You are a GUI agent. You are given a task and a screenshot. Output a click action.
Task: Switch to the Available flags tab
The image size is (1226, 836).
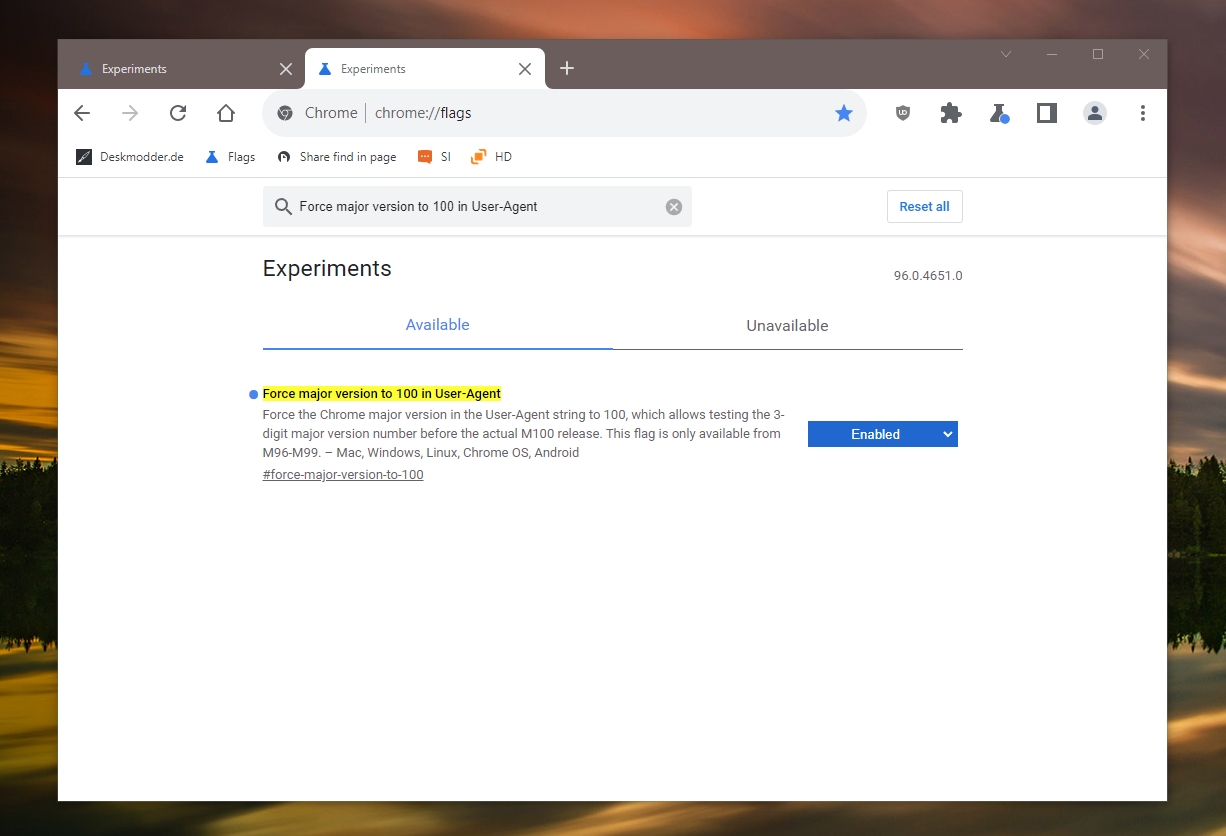pyautogui.click(x=438, y=325)
